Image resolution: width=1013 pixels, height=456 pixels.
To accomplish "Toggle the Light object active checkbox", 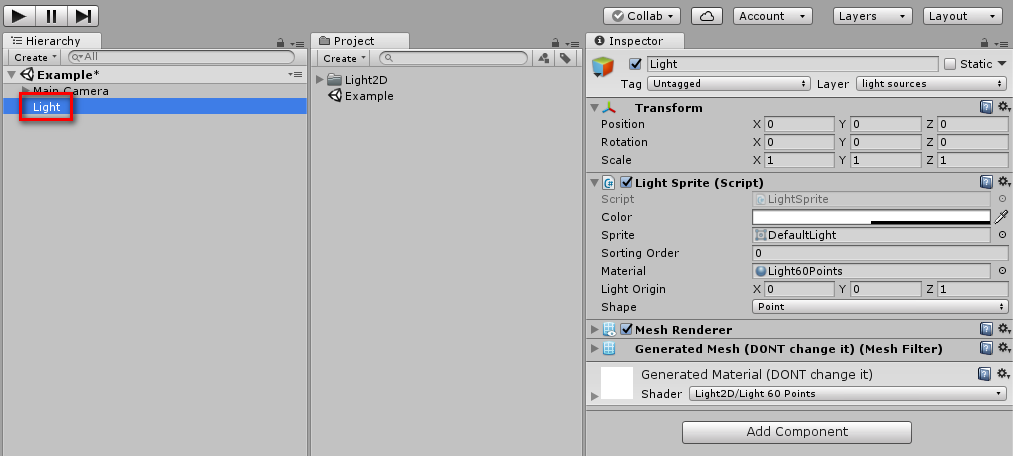I will (x=636, y=64).
